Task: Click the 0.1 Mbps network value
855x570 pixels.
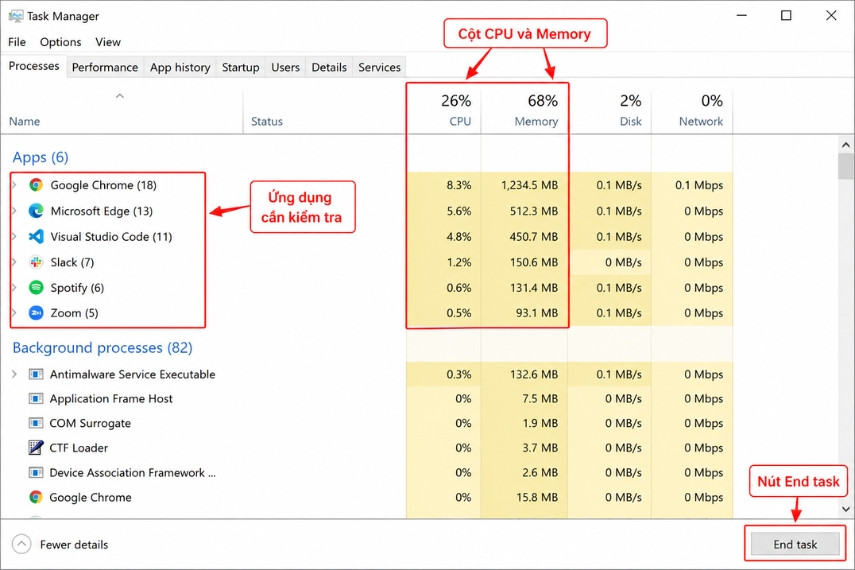Action: coord(699,185)
